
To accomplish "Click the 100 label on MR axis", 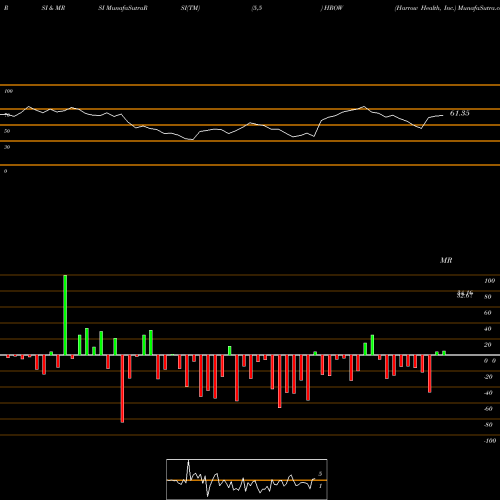I will click(x=489, y=281).
